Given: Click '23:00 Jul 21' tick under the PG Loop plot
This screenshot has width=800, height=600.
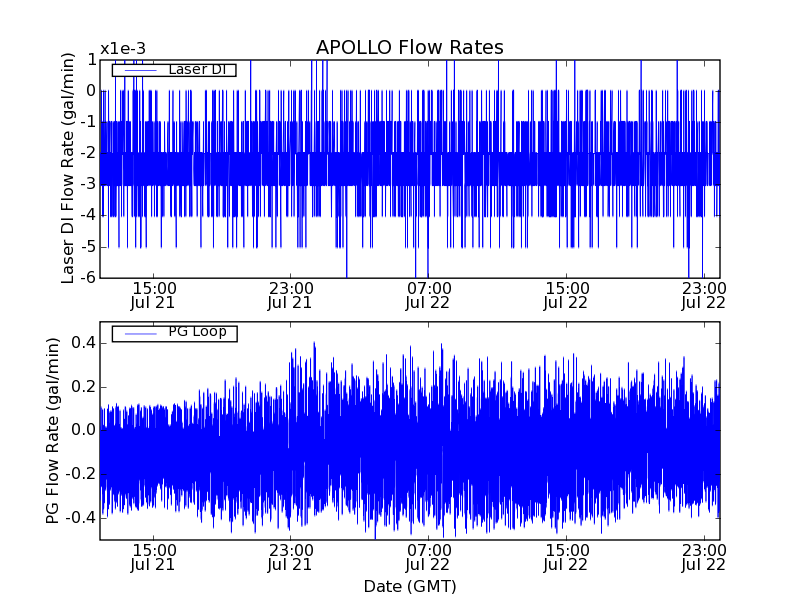Looking at the screenshot, I should click(290, 558).
